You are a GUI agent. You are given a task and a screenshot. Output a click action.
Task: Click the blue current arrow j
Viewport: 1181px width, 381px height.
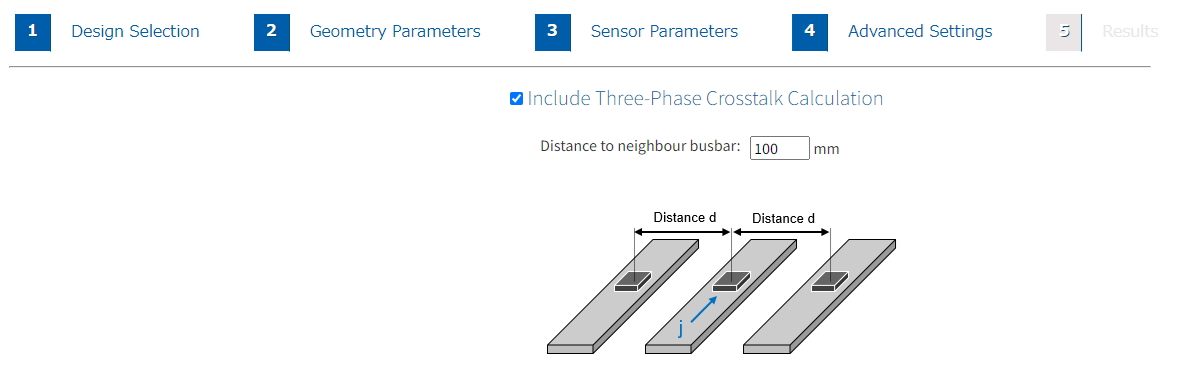(702, 311)
